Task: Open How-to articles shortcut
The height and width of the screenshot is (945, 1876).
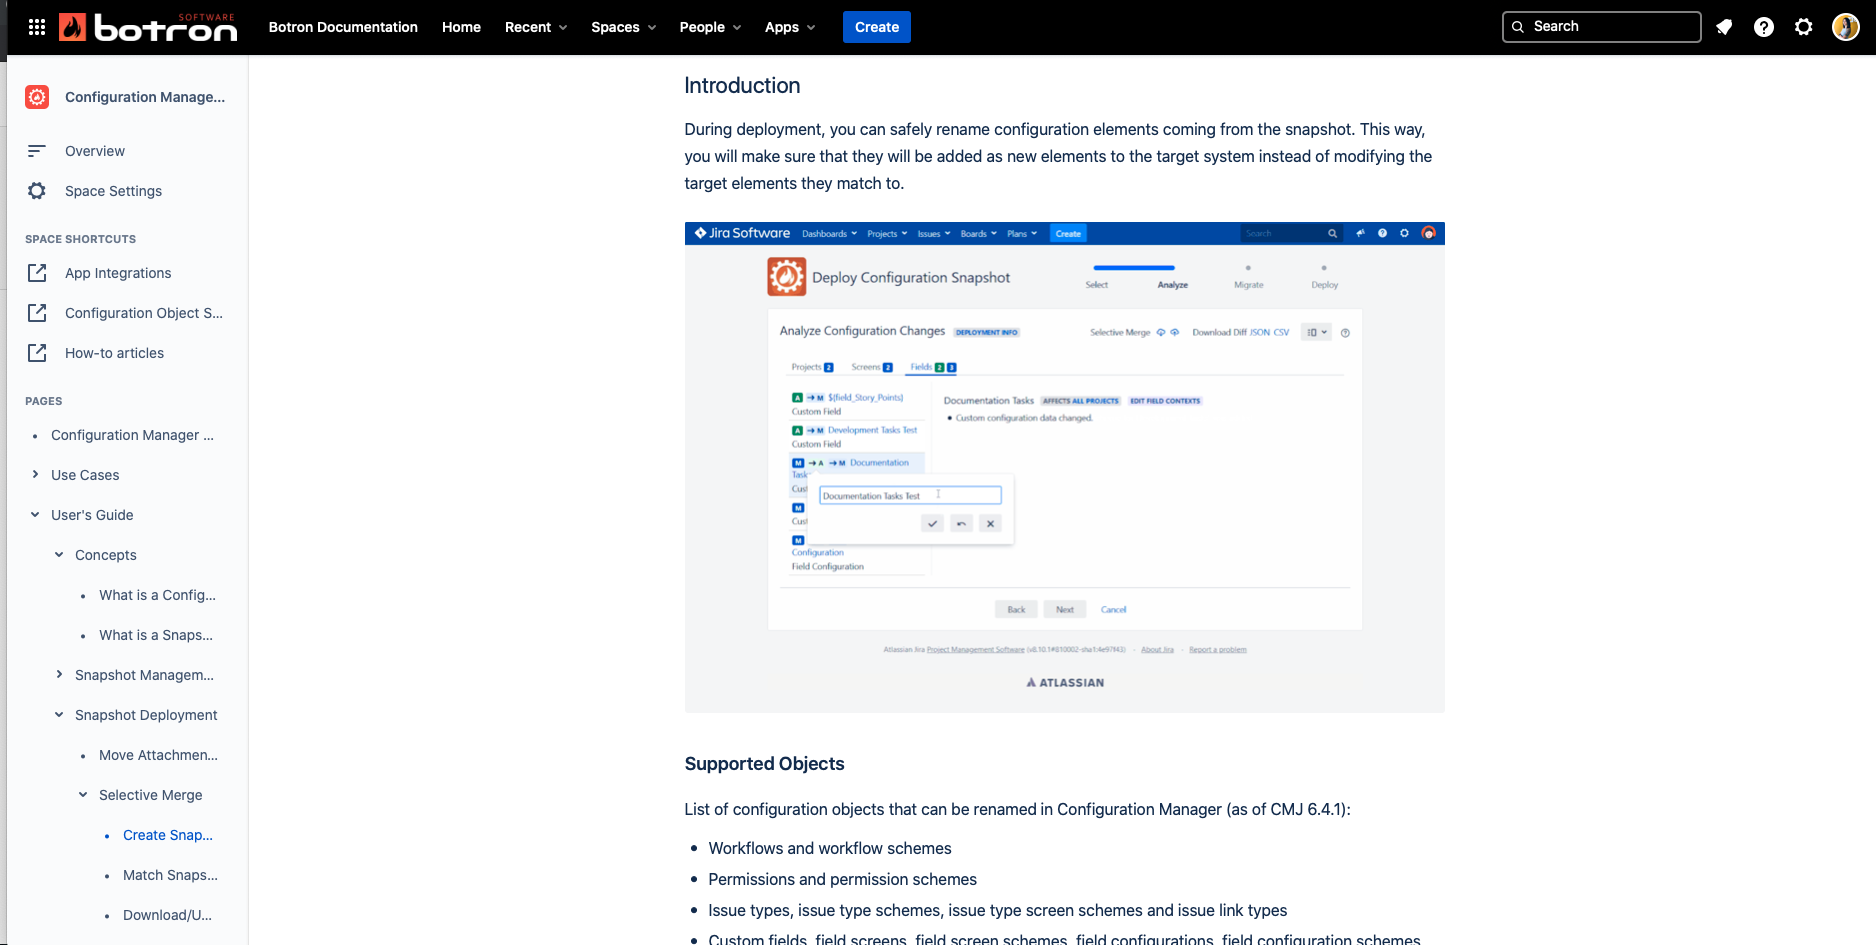Action: (114, 353)
